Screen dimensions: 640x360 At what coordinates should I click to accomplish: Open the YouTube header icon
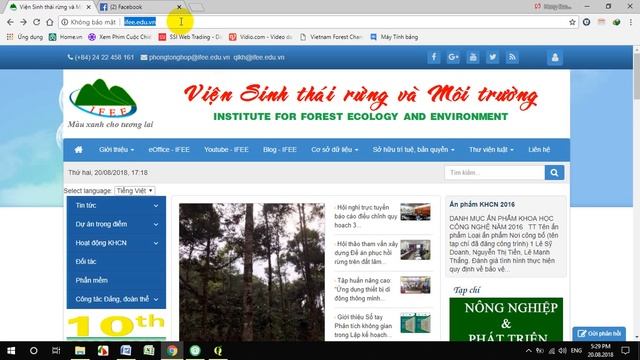[473, 57]
